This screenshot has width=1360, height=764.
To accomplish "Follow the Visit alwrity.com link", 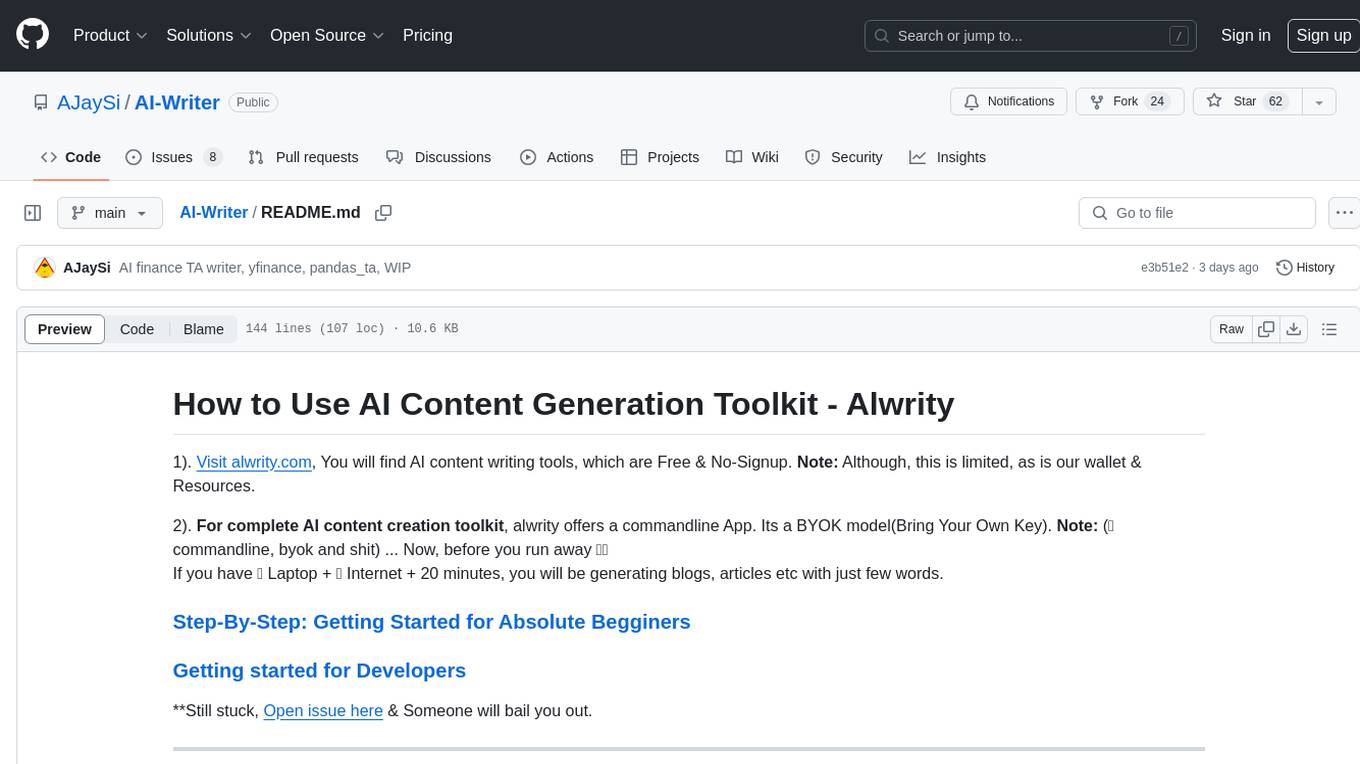I will click(x=254, y=462).
